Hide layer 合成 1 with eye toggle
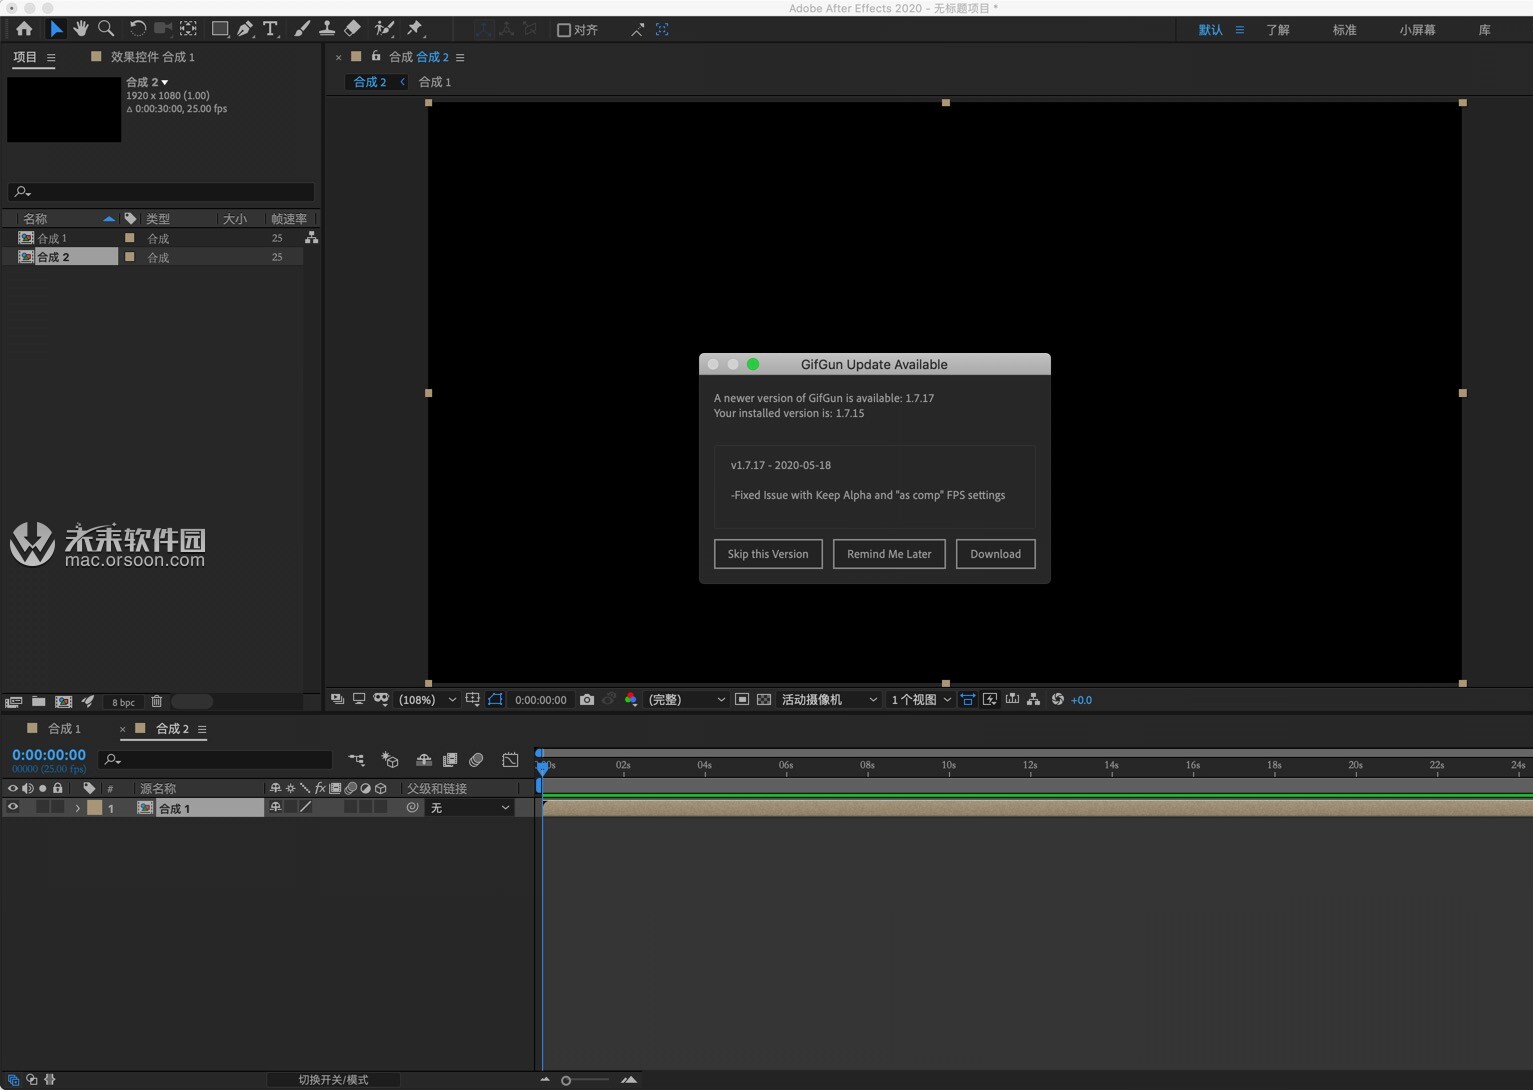1533x1090 pixels. coord(13,808)
